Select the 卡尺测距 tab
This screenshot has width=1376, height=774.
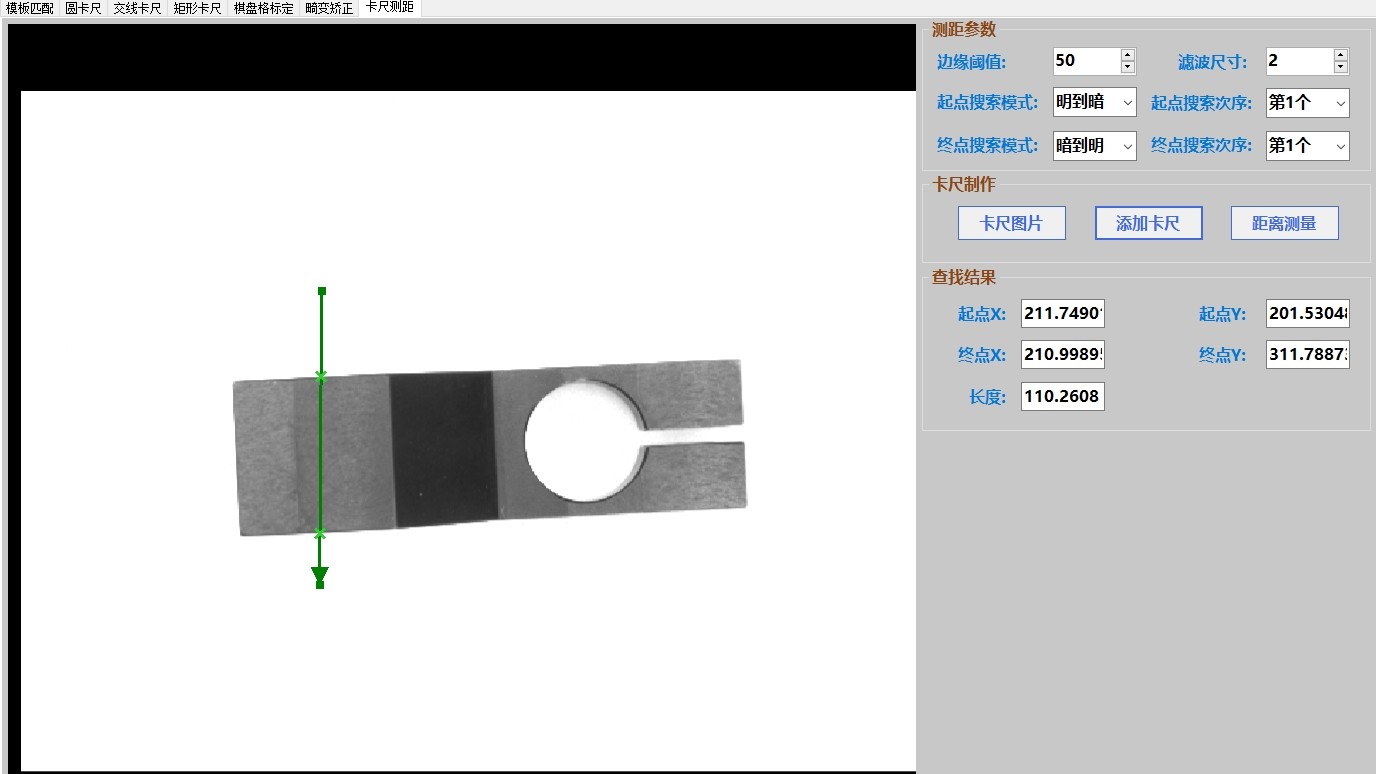[390, 8]
